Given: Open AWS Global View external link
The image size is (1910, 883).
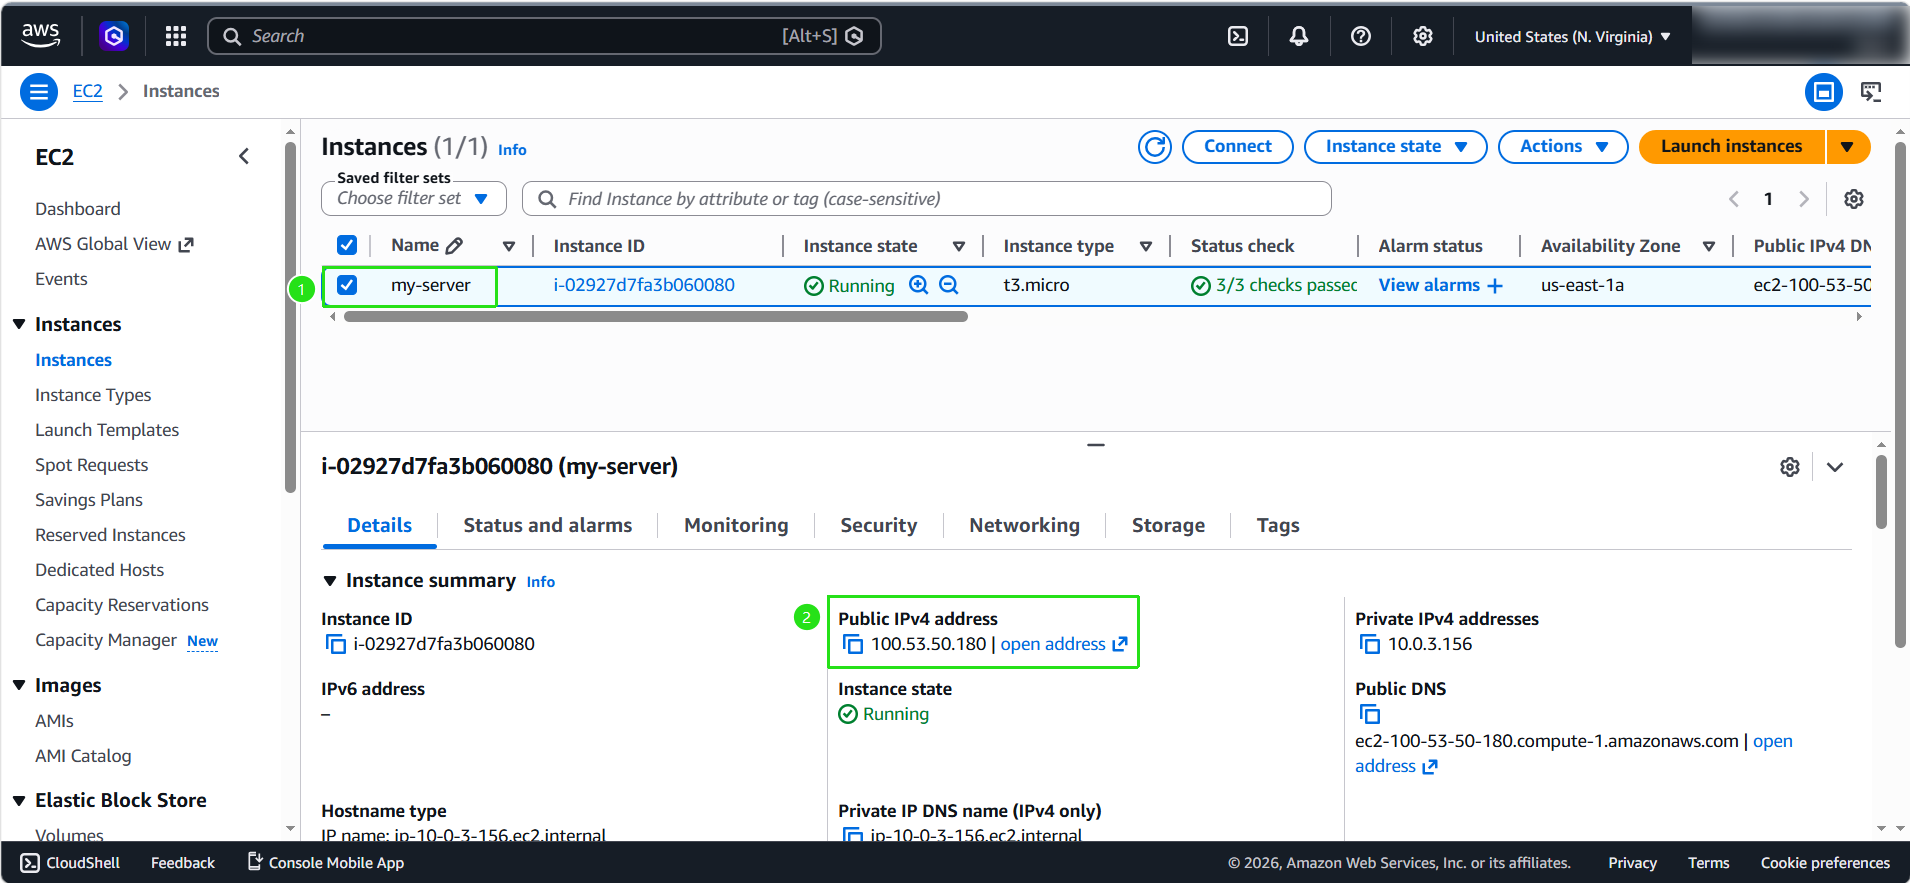Looking at the screenshot, I should pyautogui.click(x=114, y=244).
